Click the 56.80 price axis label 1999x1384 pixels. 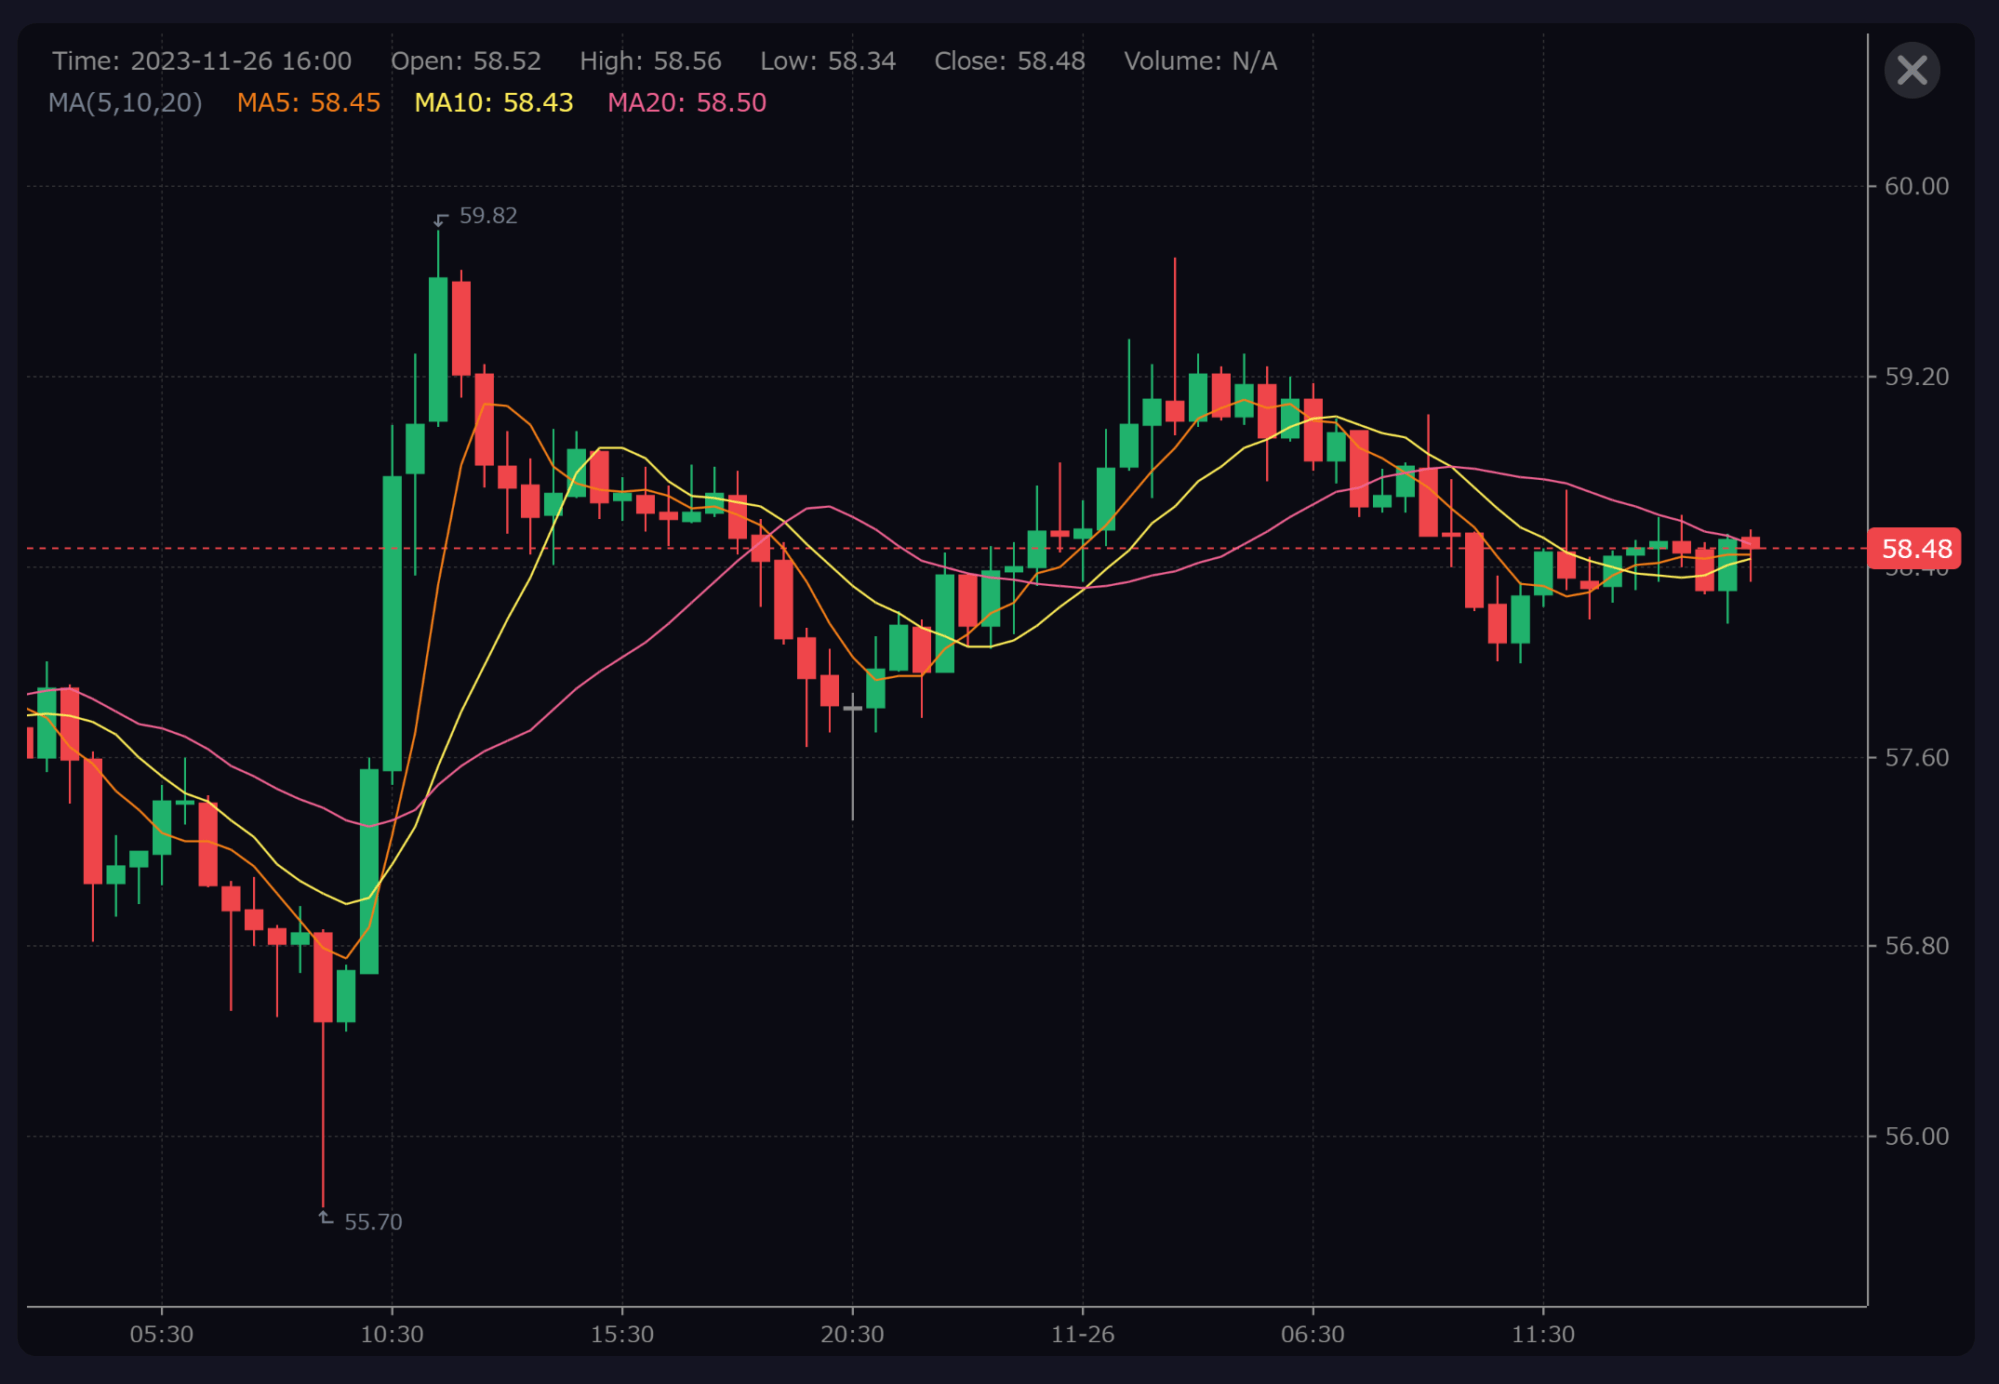tap(1917, 946)
